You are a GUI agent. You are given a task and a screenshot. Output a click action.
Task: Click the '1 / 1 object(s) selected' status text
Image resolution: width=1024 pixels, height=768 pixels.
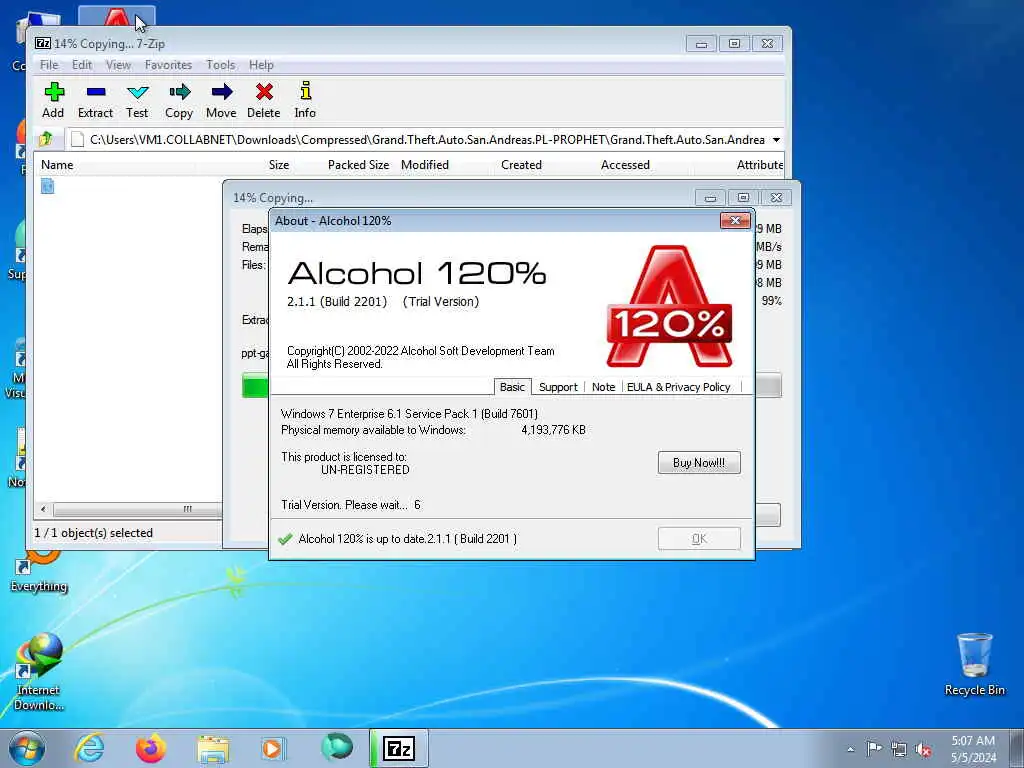click(x=93, y=533)
